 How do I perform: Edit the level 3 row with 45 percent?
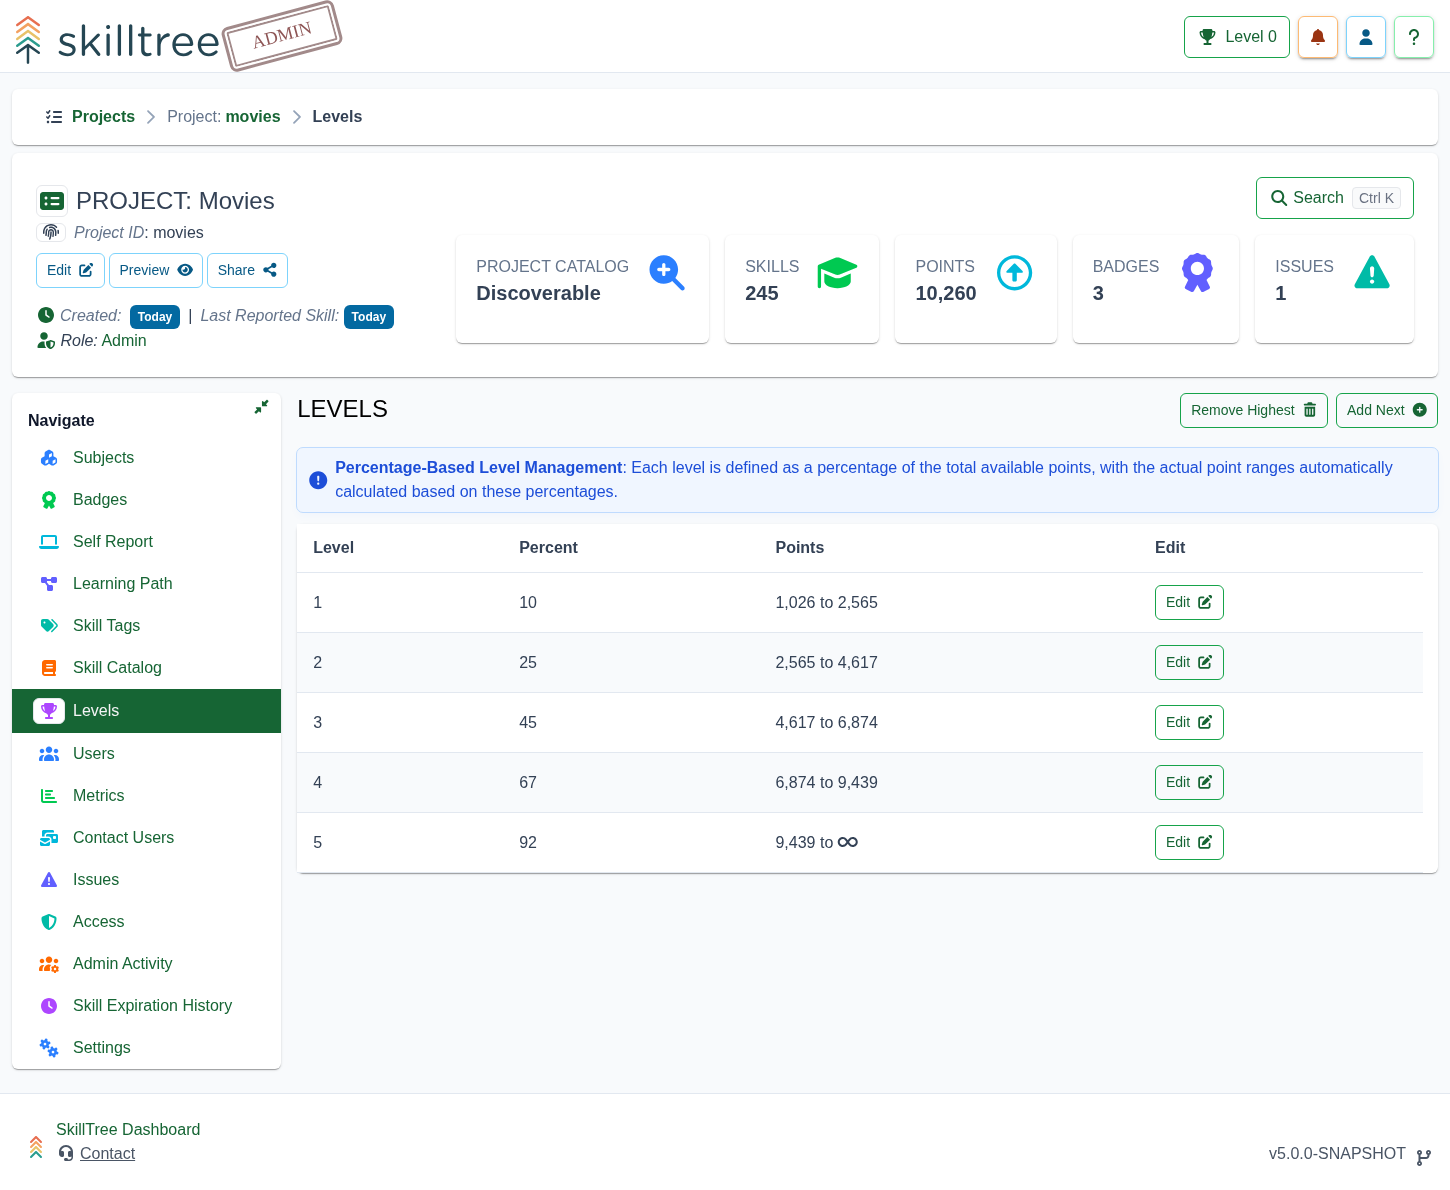click(1189, 722)
